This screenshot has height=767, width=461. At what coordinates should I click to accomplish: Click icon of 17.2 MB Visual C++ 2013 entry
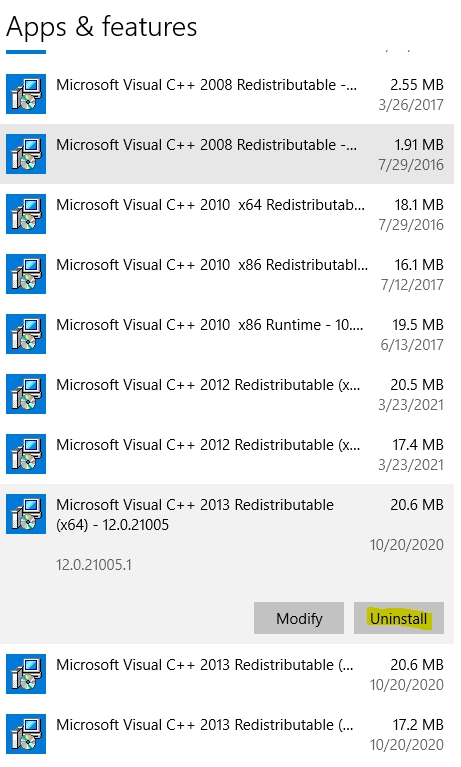pyautogui.click(x=26, y=734)
